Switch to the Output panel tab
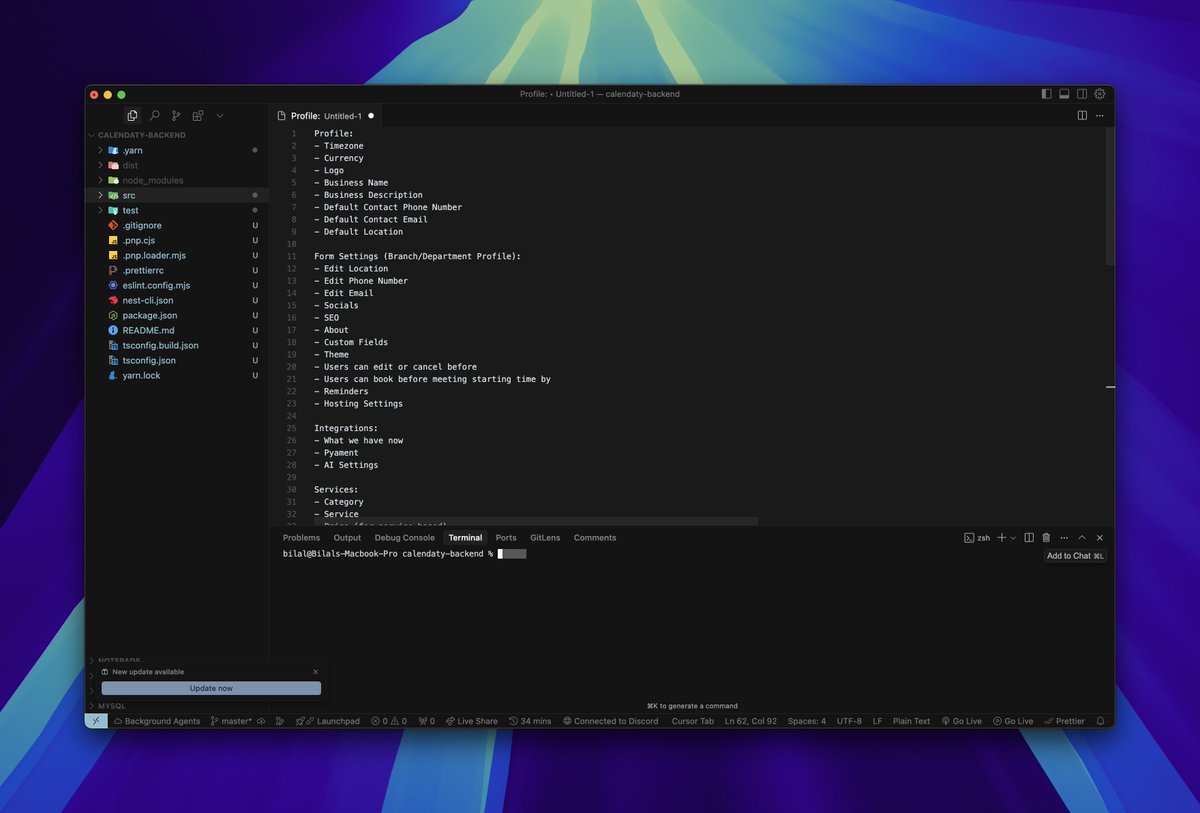Viewport: 1200px width, 813px height. click(x=347, y=538)
